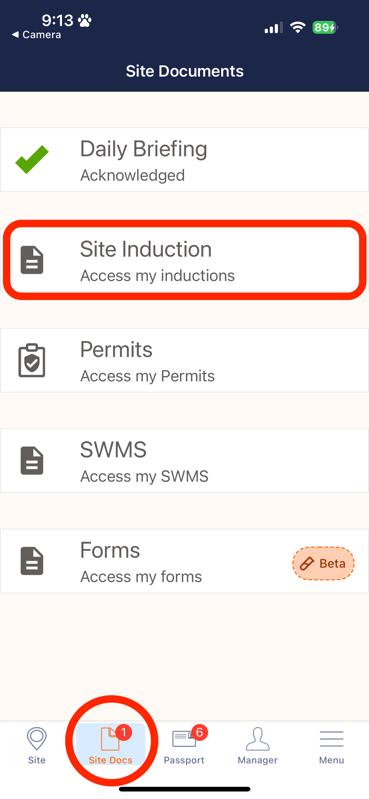The height and width of the screenshot is (799, 369).
Task: Tap the Permits clipboard shield icon
Action: point(32,360)
